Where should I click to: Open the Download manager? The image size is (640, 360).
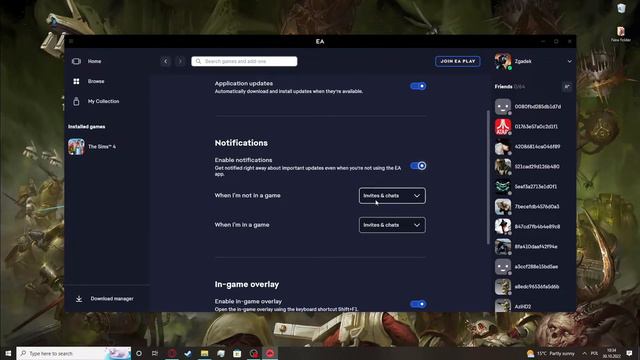(112, 299)
